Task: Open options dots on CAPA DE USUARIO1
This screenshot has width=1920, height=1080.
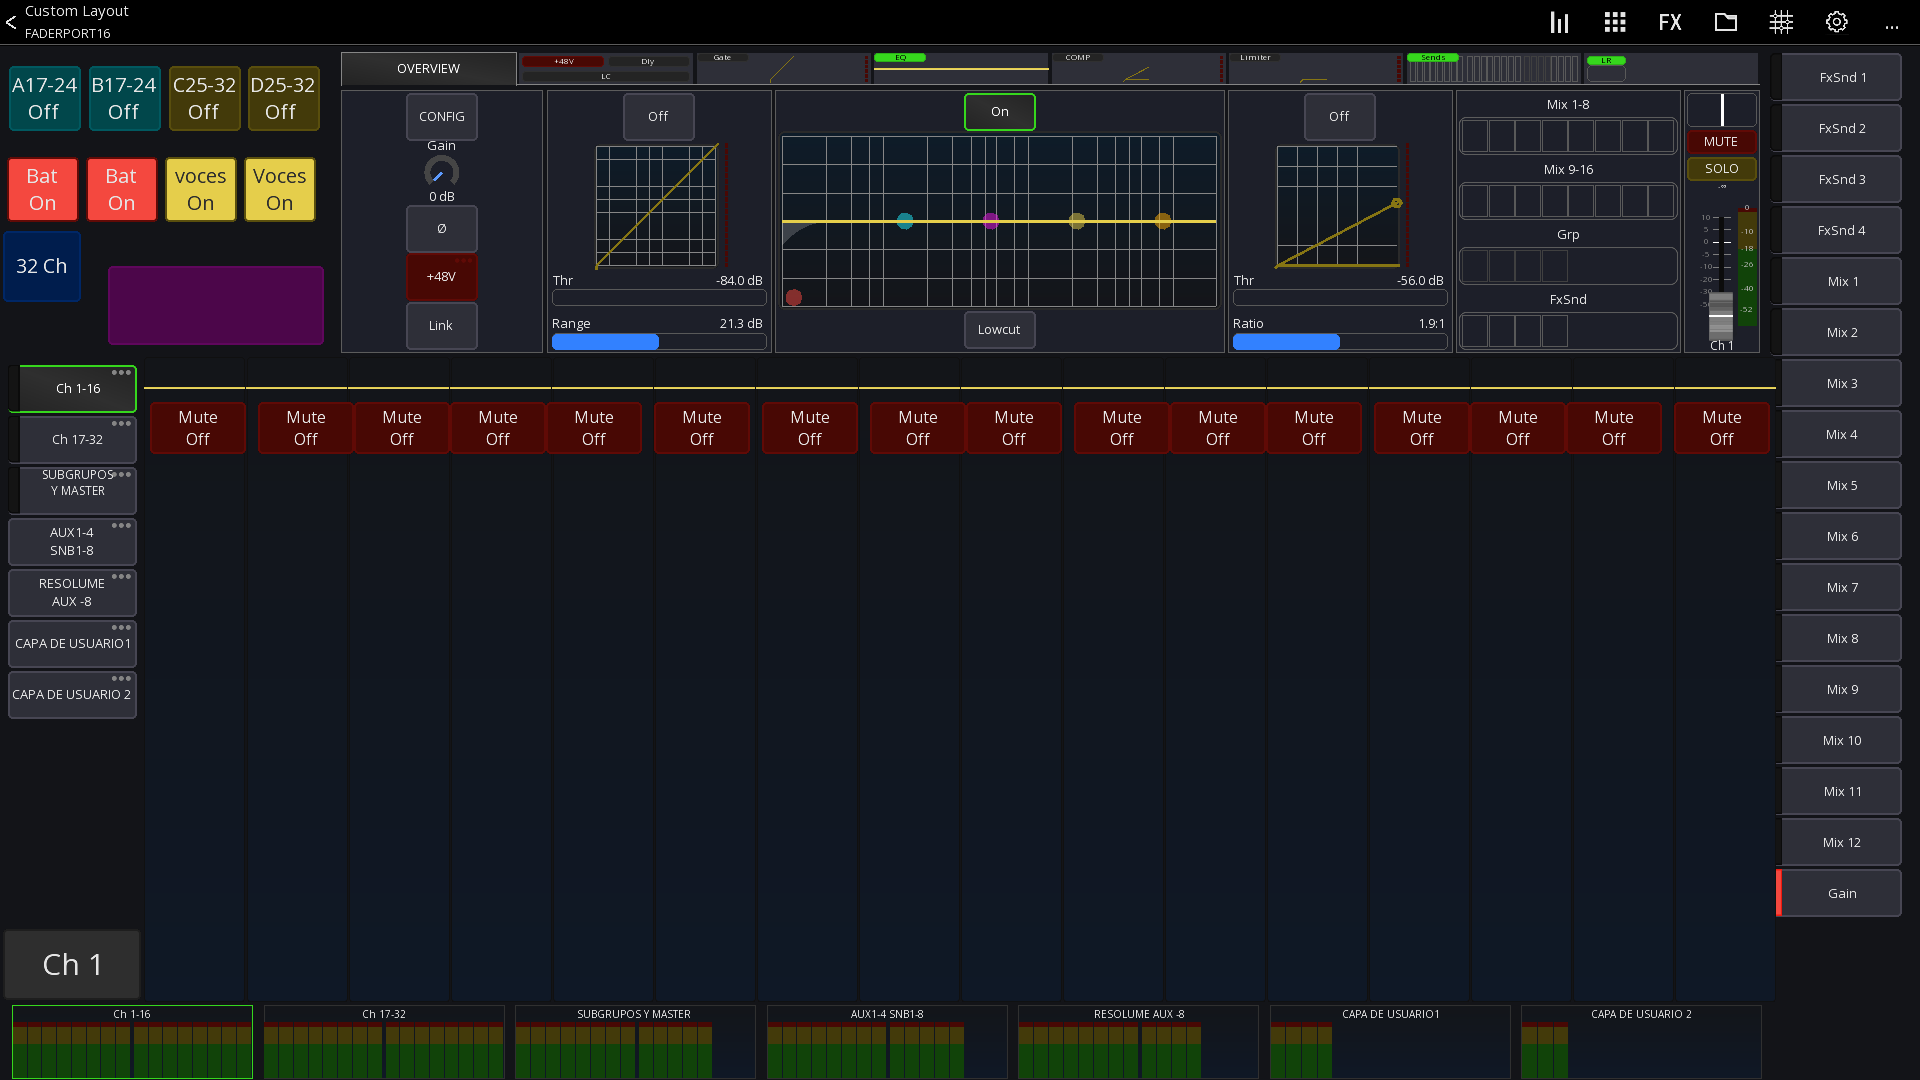Action: [121, 628]
